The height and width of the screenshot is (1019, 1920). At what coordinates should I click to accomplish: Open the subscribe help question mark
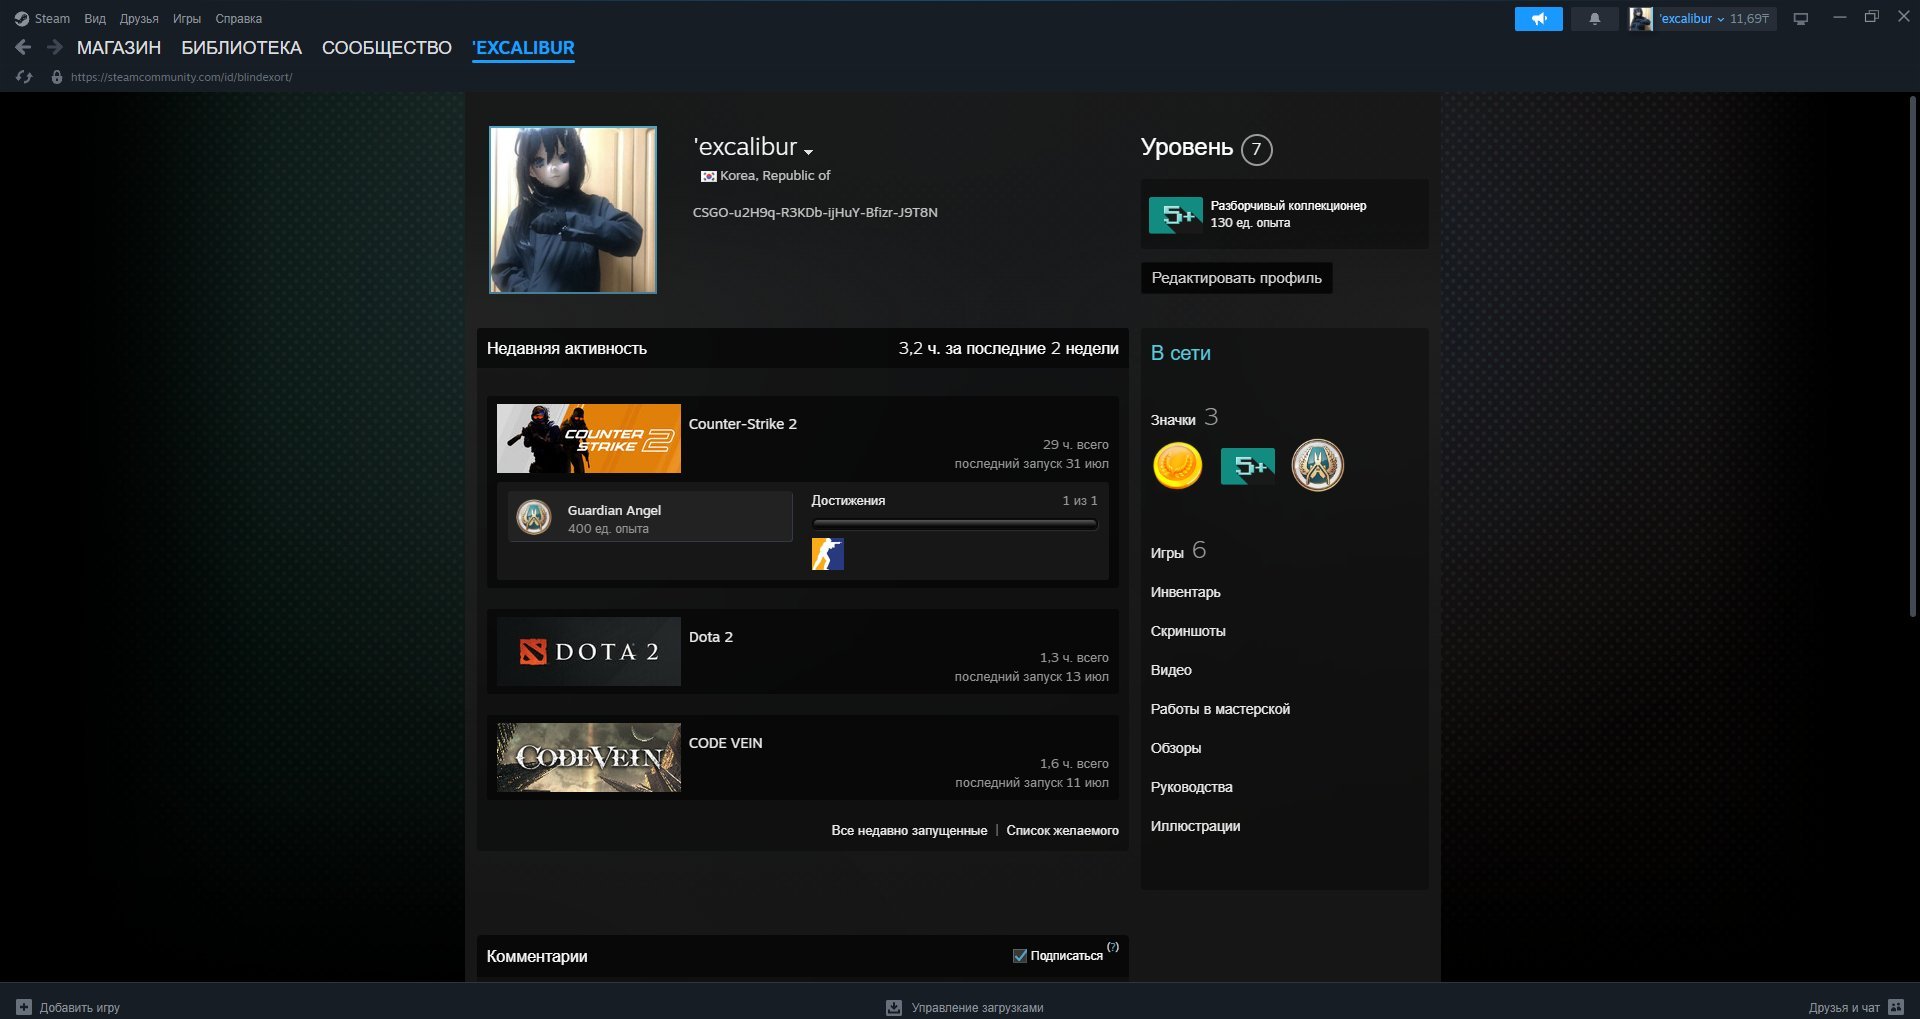coord(1113,946)
